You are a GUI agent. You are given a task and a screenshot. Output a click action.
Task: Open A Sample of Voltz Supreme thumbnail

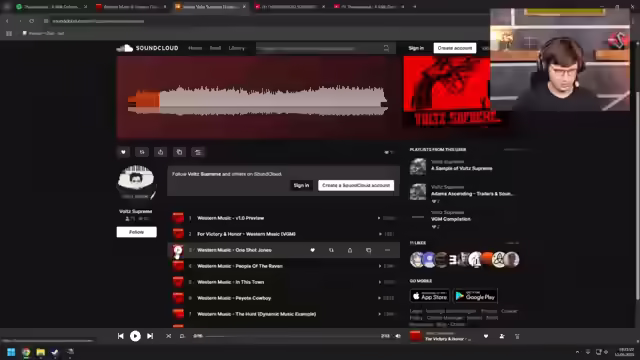[418, 167]
